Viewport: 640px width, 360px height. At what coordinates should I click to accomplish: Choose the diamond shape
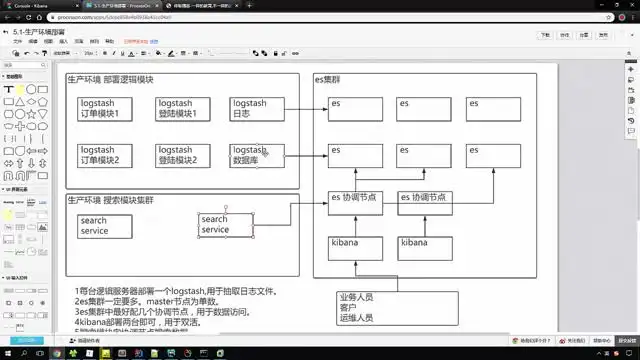[x=31, y=102]
